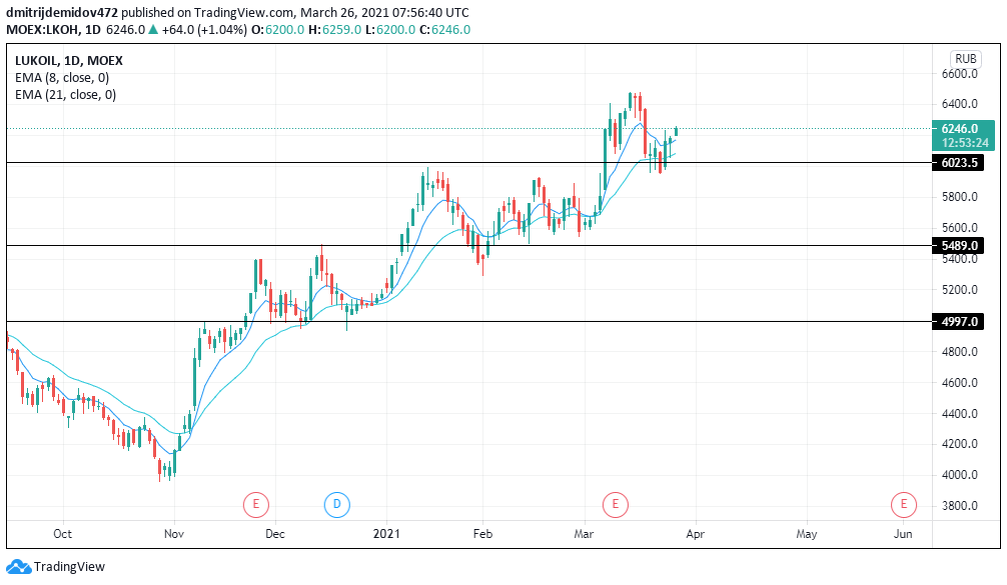1007x585 pixels.
Task: Click the +64.0 (+1.04%) change value
Action: click(x=204, y=30)
